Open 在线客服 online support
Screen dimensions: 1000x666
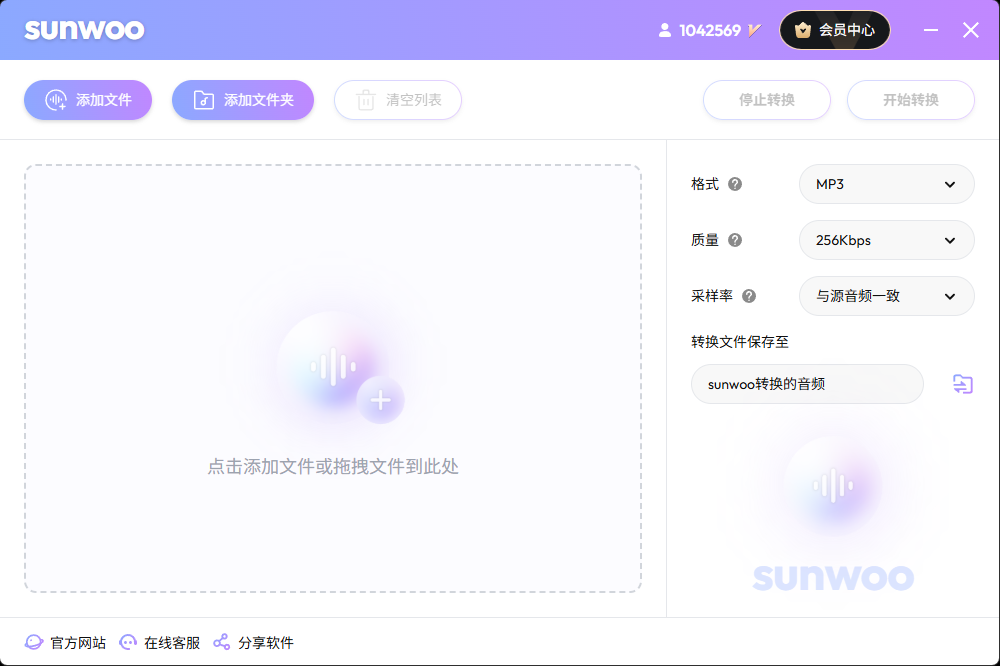tap(160, 643)
